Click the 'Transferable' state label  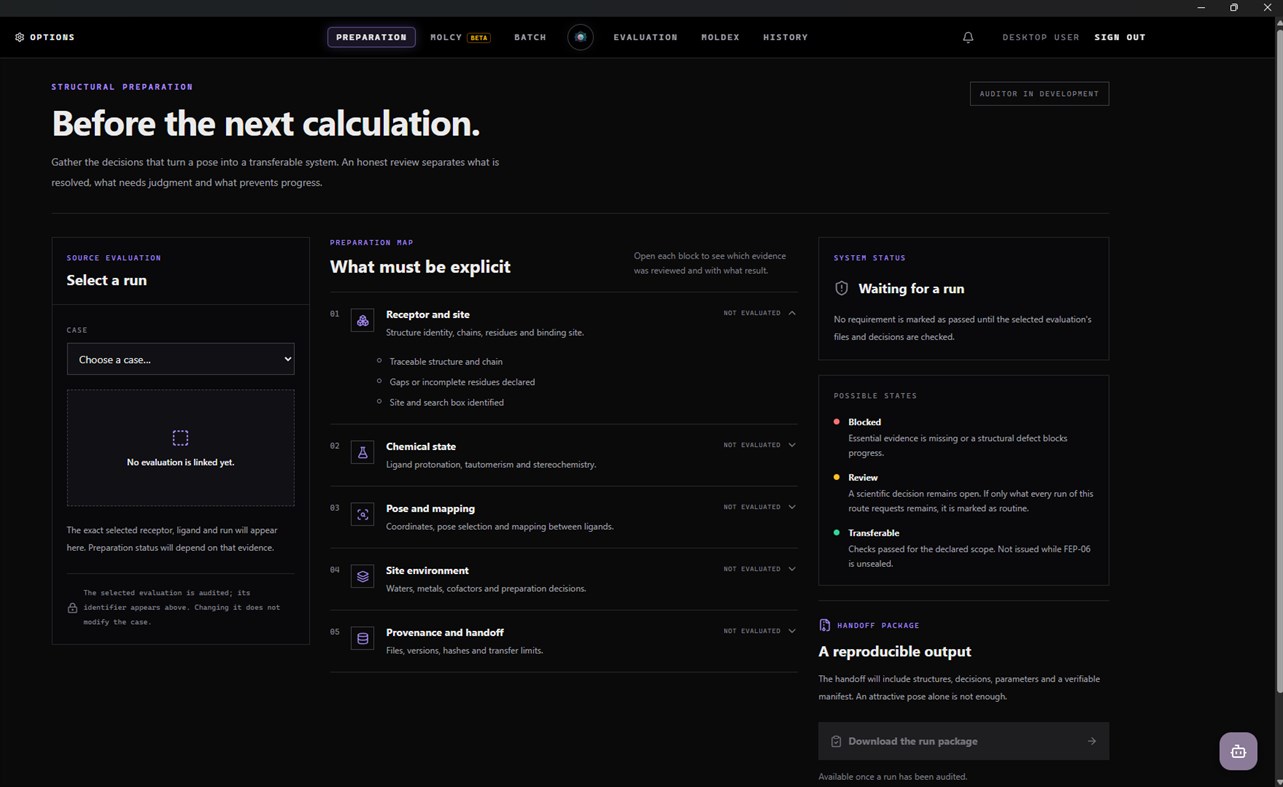[873, 533]
